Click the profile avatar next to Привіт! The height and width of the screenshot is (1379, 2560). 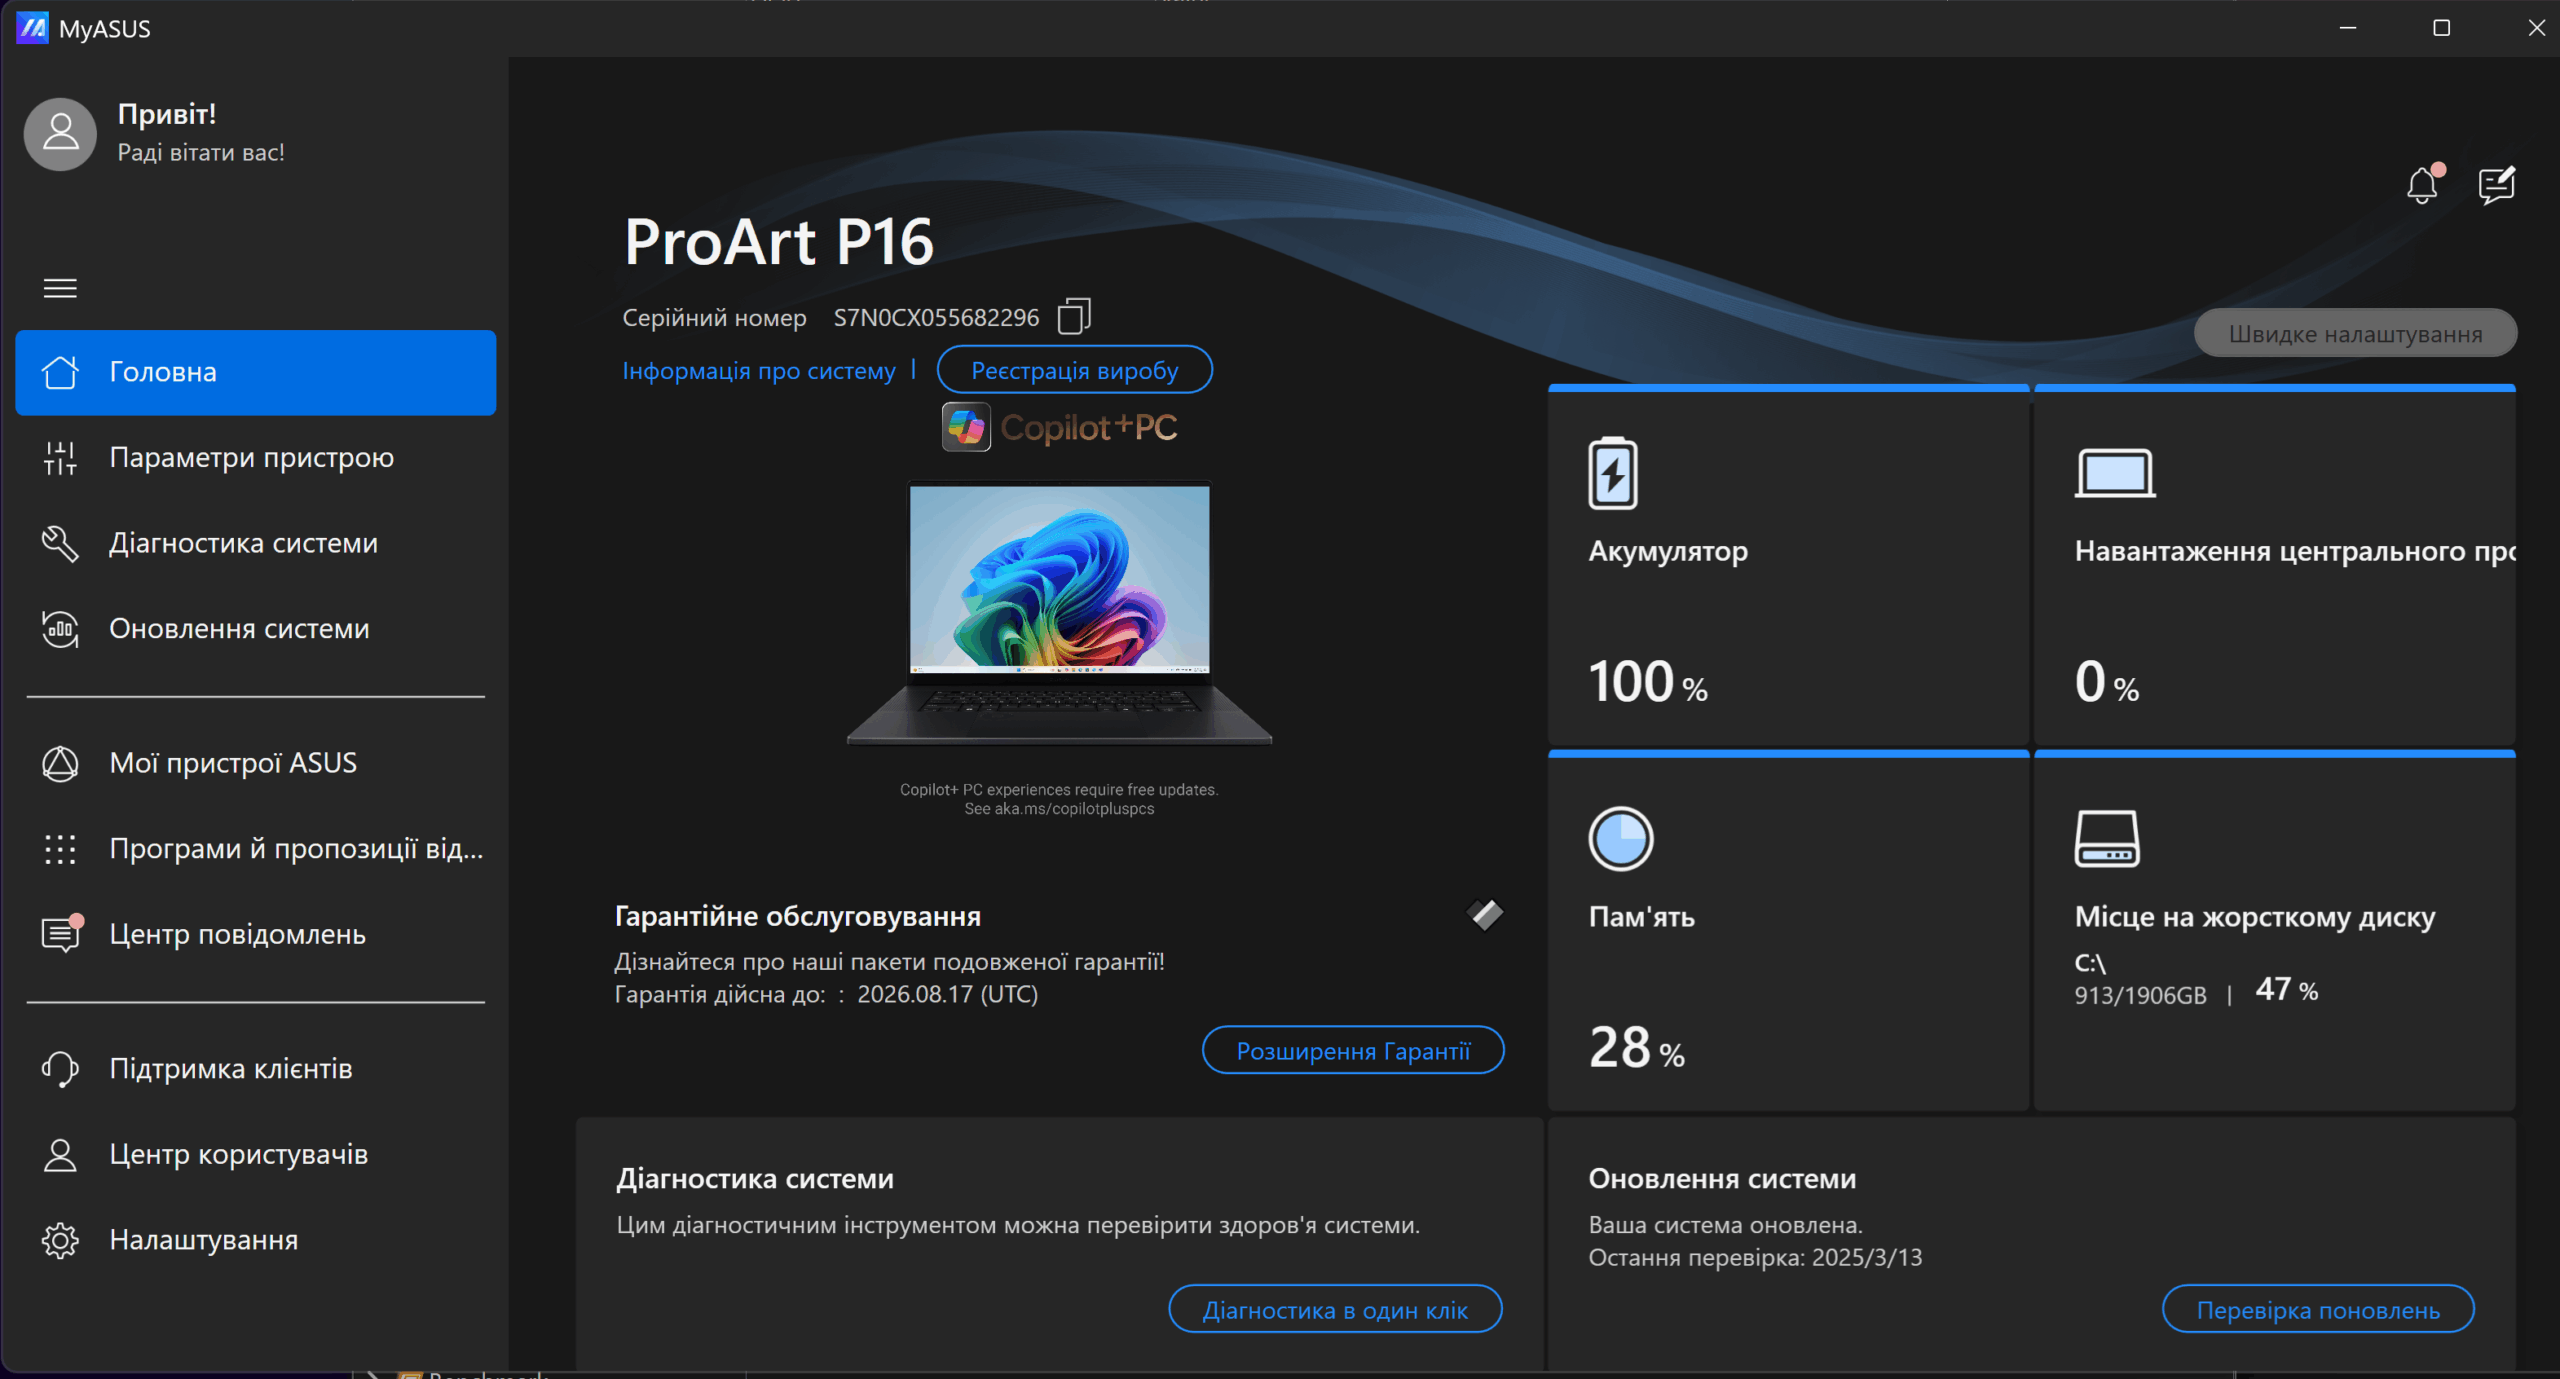(59, 133)
